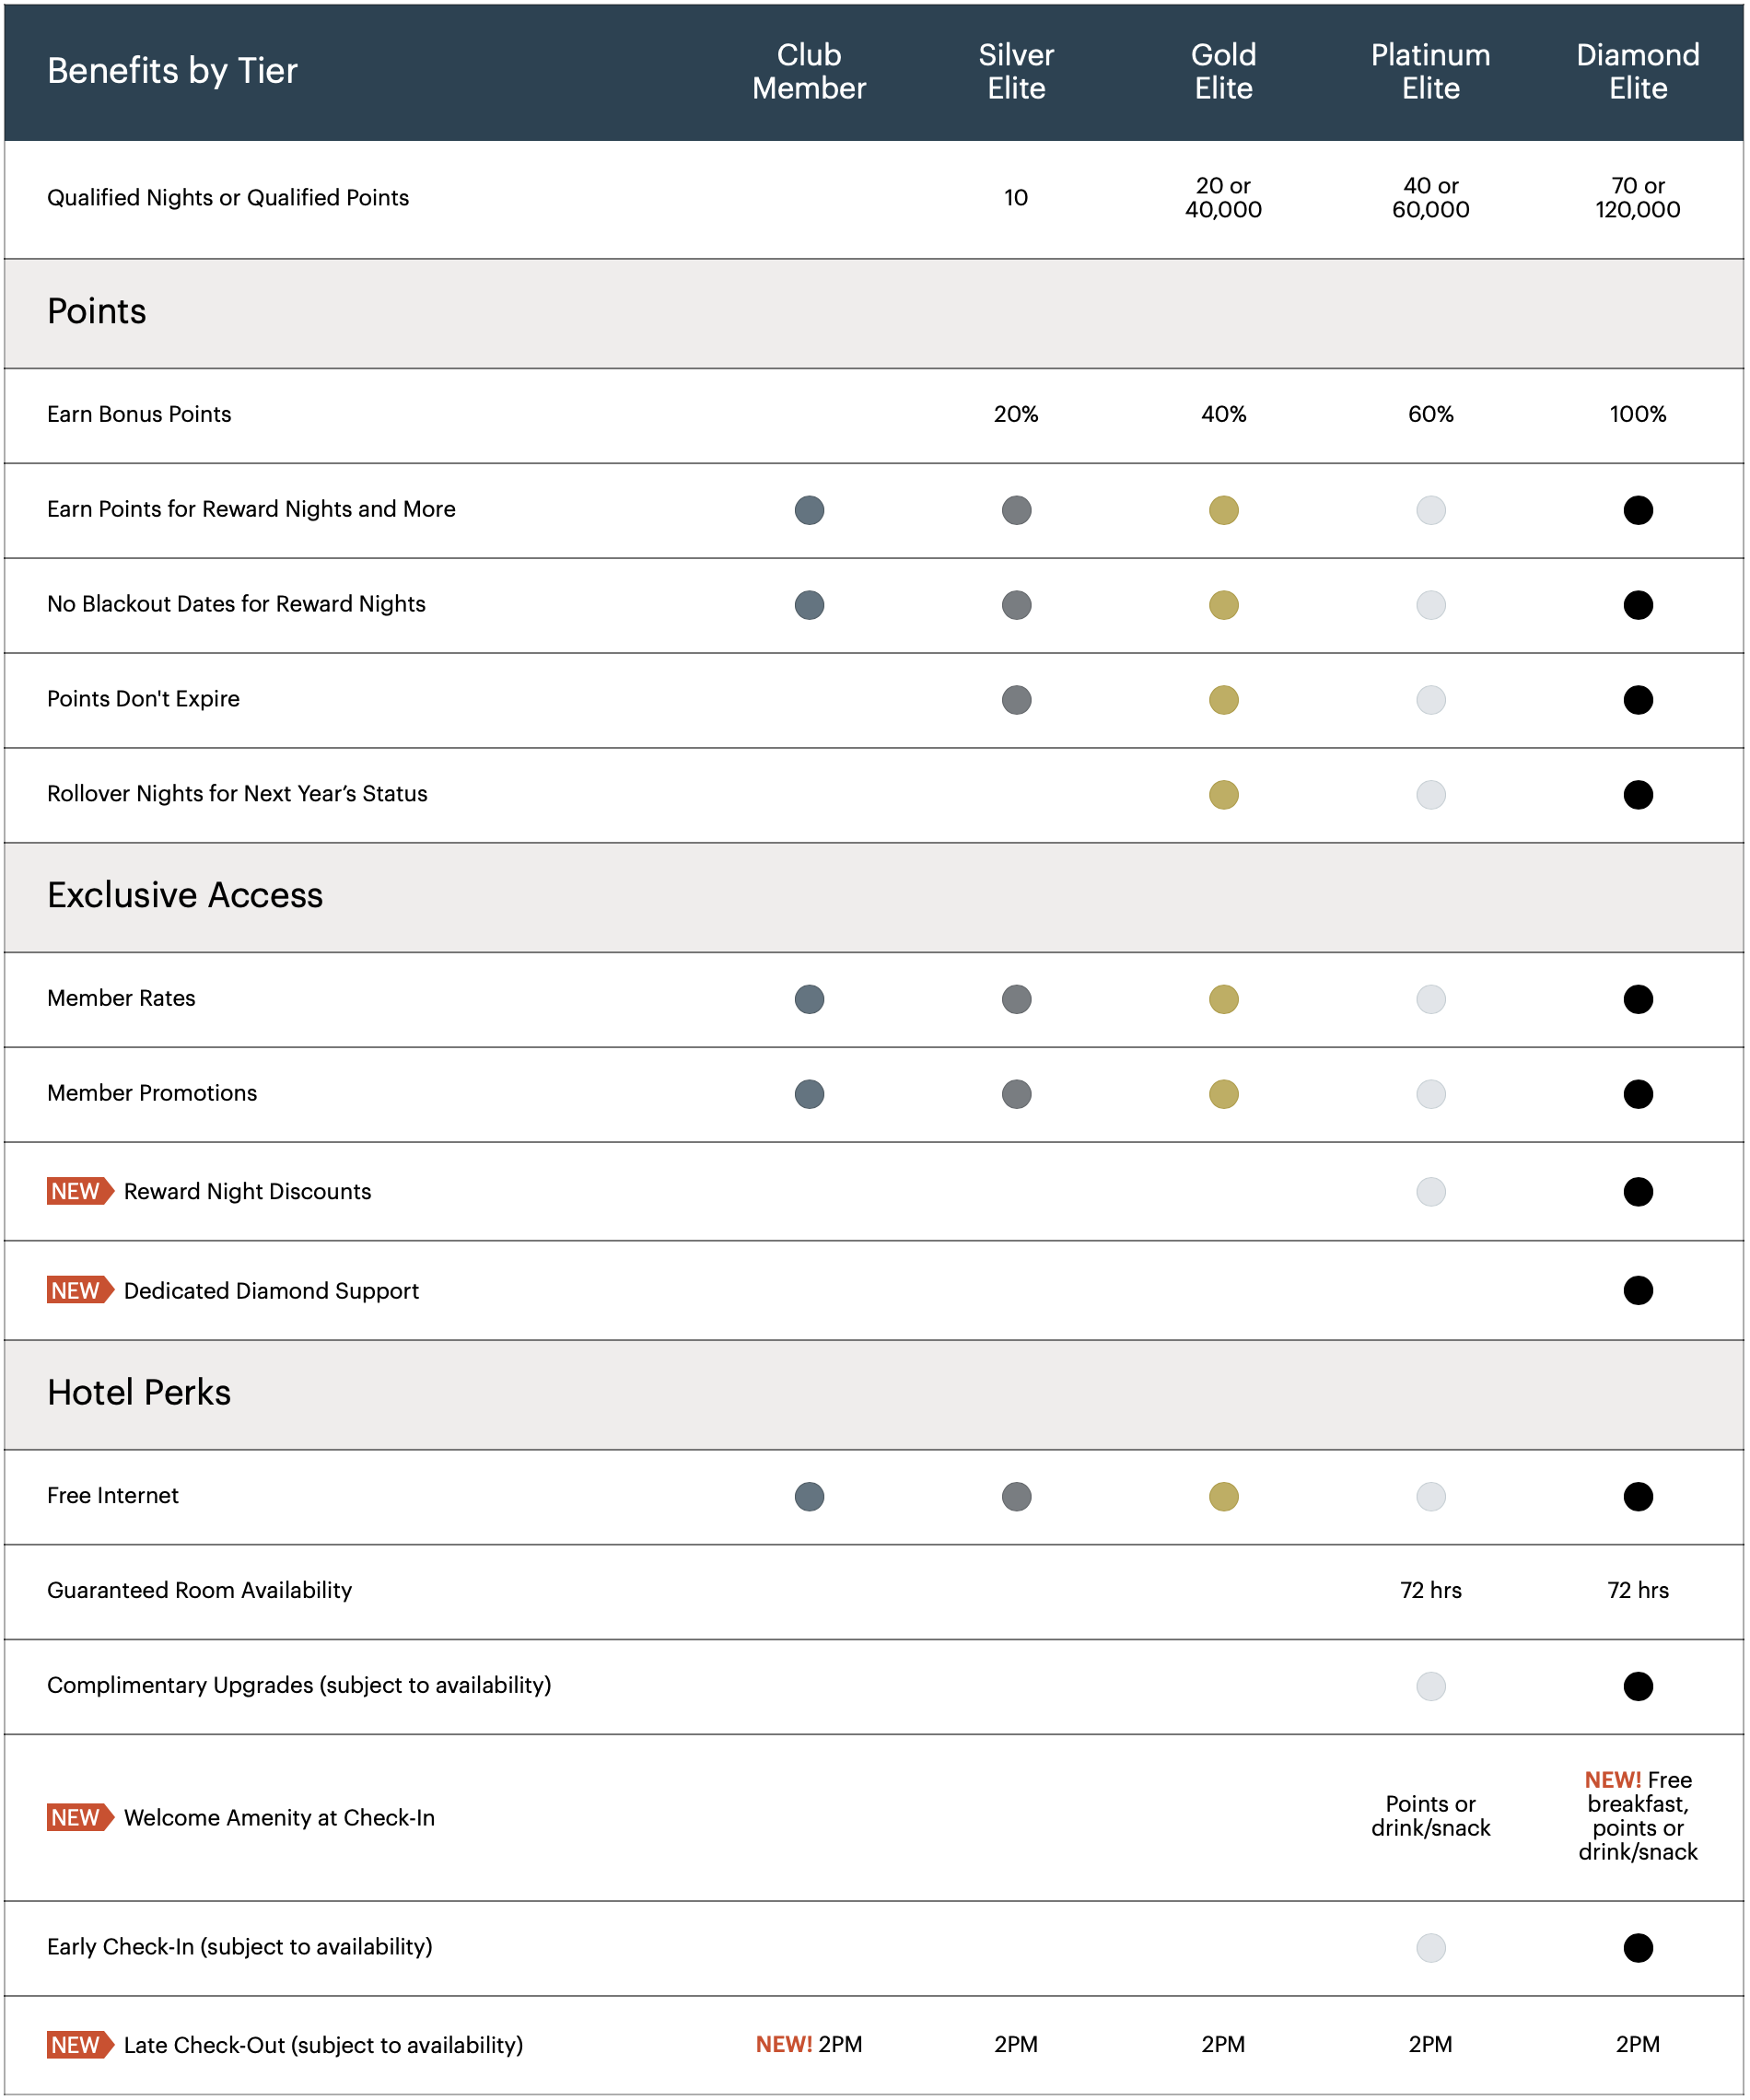Click the Guaranteed Room Availability label
This screenshot has height=2100, width=1750.
point(199,1590)
